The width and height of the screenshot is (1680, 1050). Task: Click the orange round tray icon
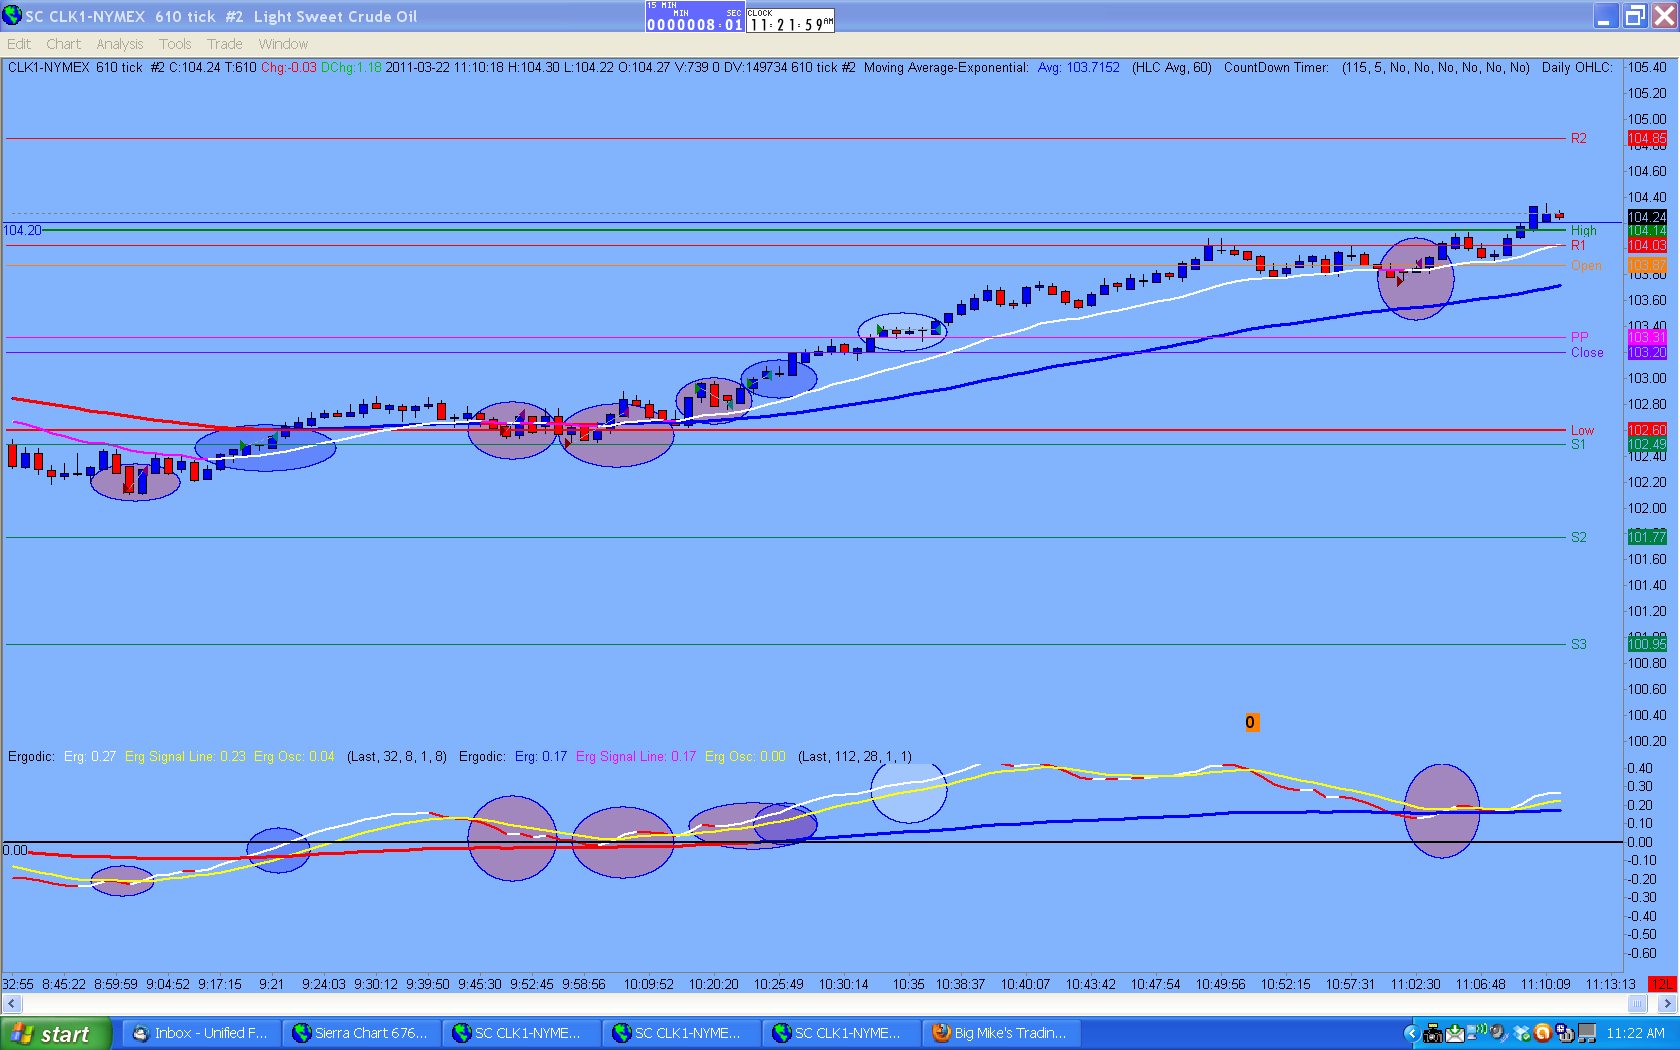[x=1543, y=1034]
